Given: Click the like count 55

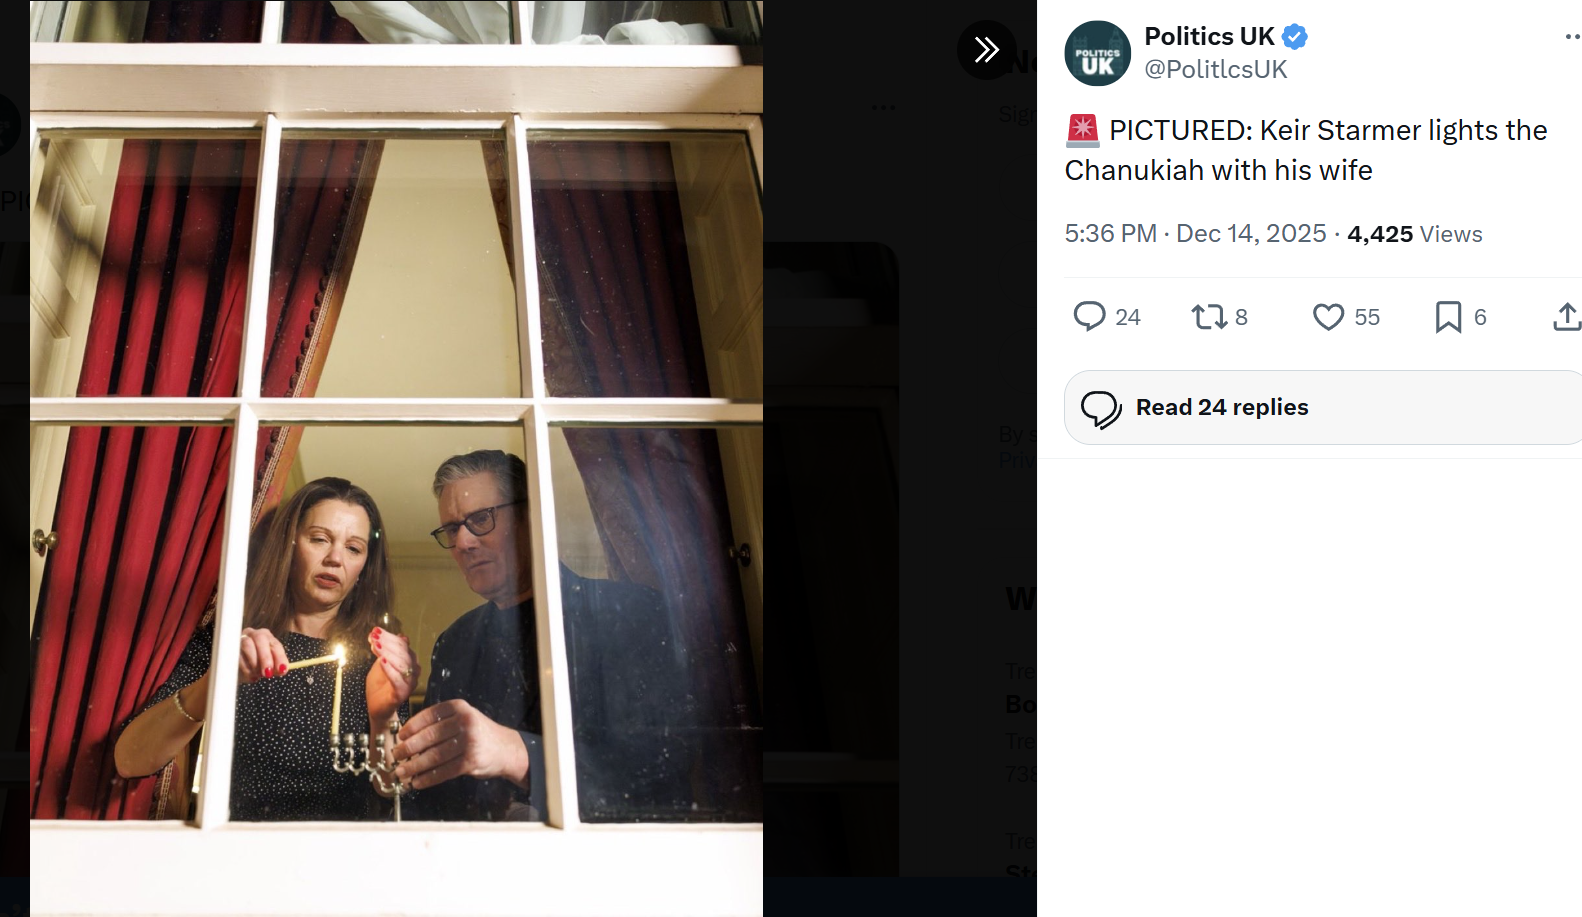Looking at the screenshot, I should tap(1367, 317).
